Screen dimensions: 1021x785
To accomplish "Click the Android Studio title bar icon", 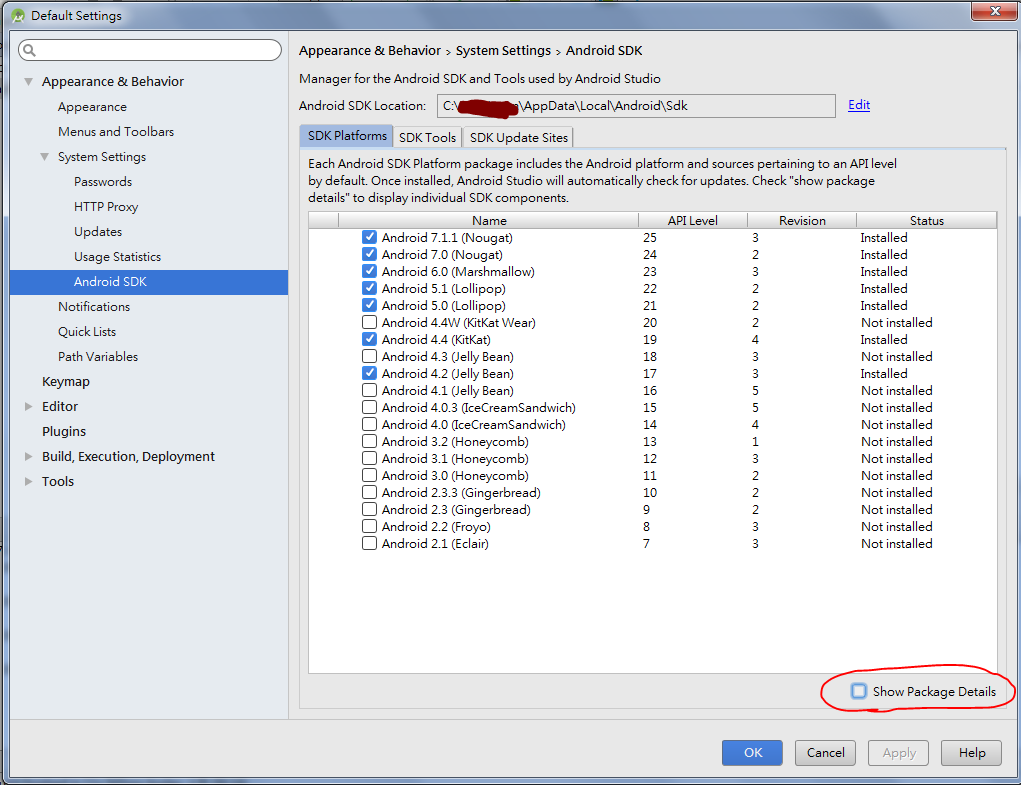I will pos(18,16).
